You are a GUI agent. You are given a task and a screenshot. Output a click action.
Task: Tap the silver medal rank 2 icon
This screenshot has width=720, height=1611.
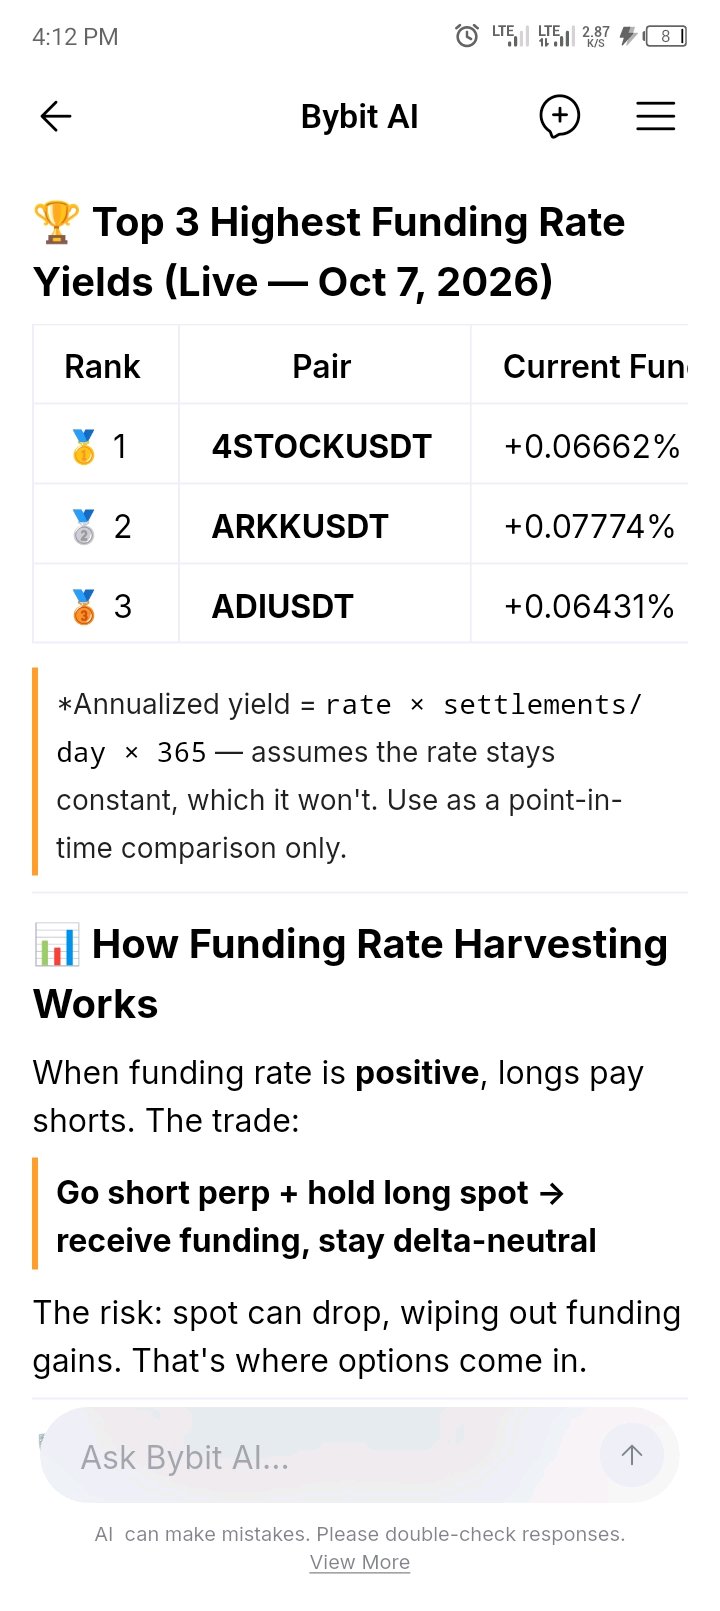coord(84,526)
